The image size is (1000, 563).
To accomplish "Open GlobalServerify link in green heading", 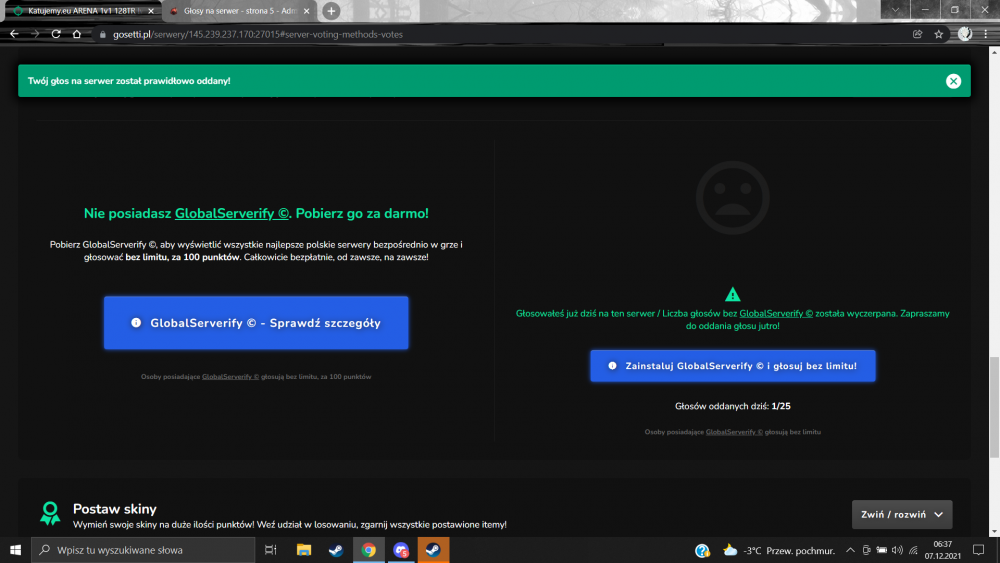I will pyautogui.click(x=232, y=214).
